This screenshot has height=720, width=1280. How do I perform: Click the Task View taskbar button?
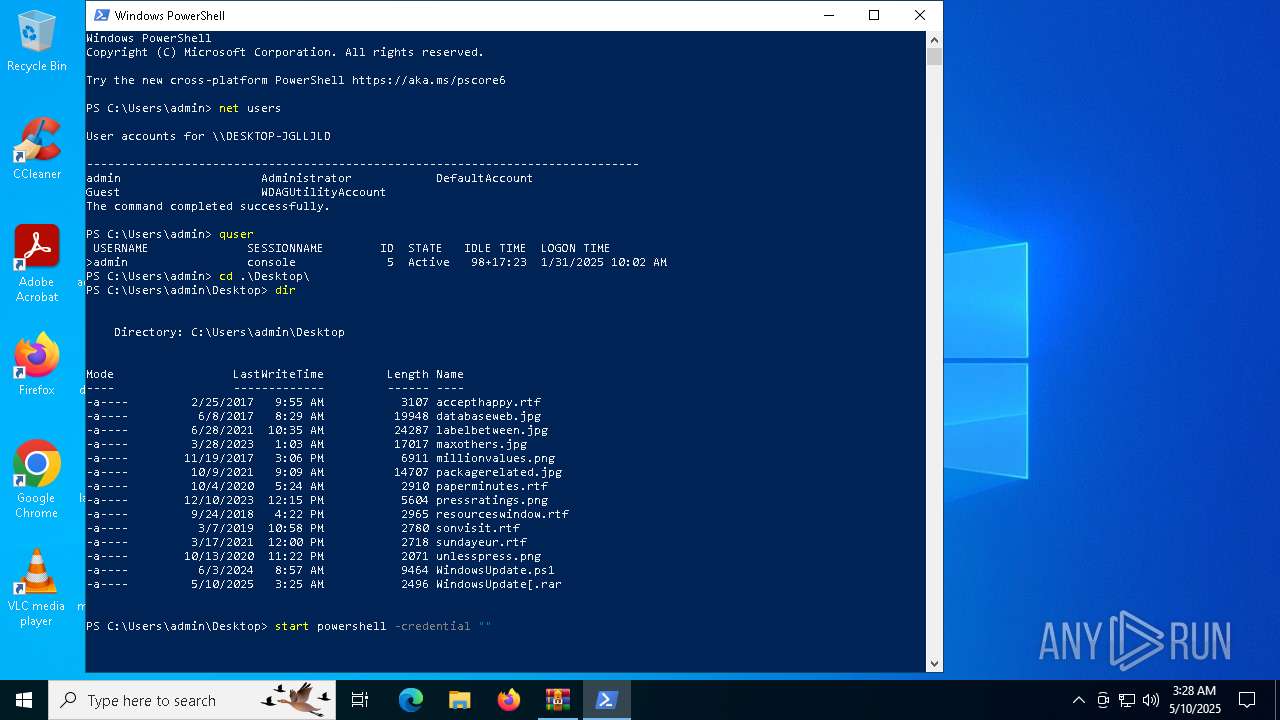point(360,700)
